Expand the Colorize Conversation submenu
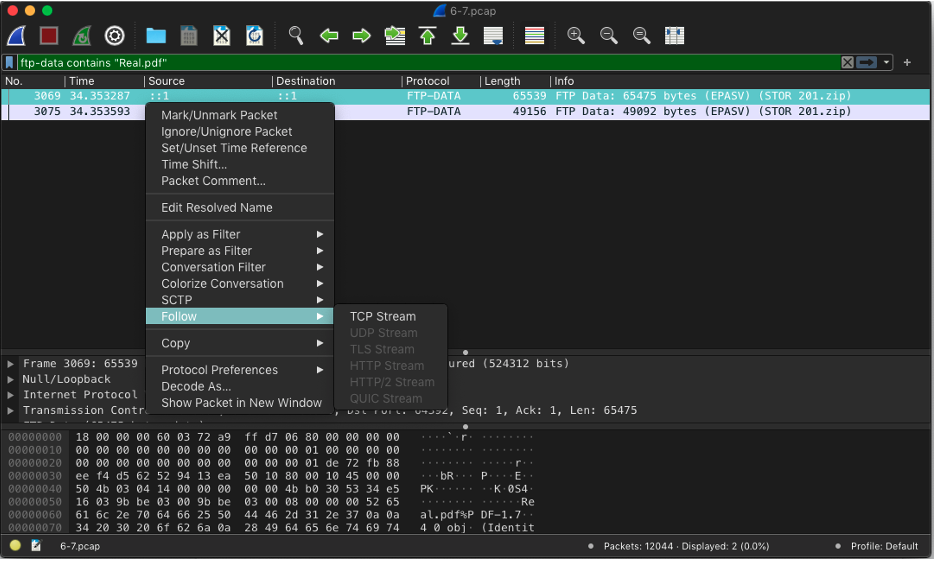Image resolution: width=935 pixels, height=561 pixels. coord(240,284)
